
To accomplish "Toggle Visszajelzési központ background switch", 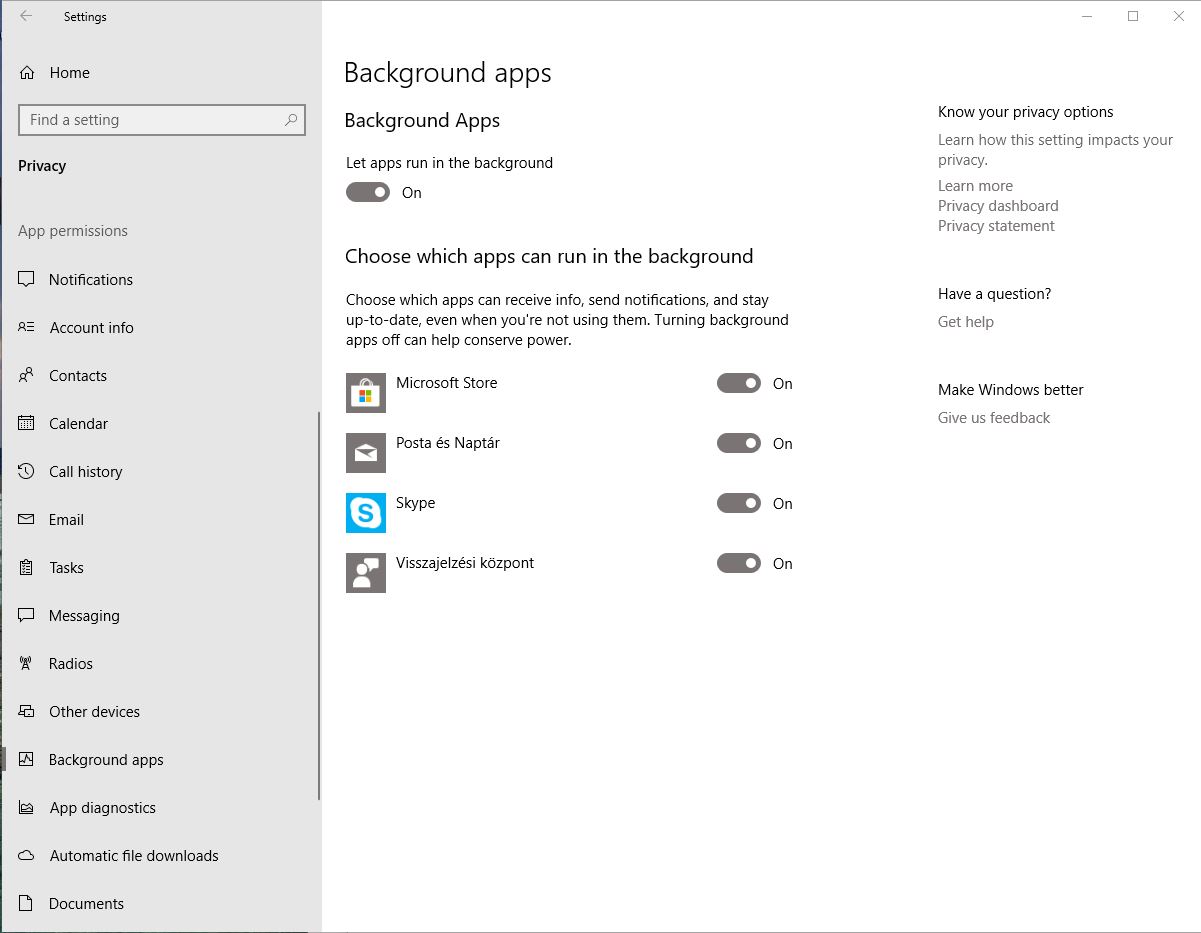I will click(x=739, y=563).
